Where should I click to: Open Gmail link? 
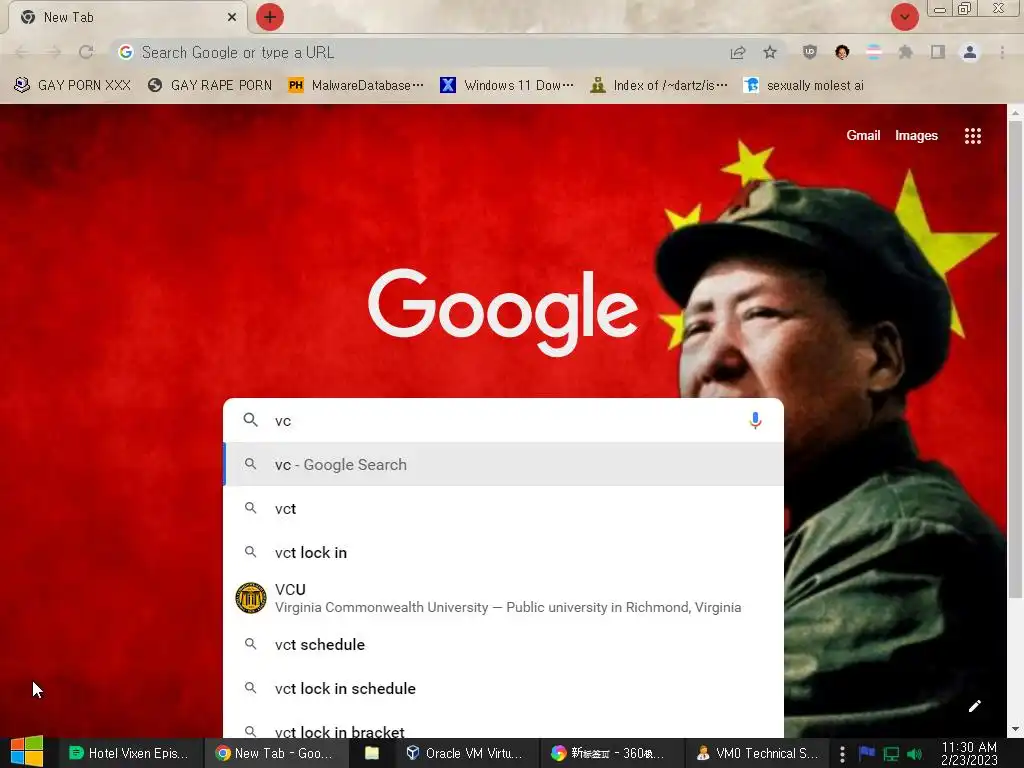863,135
